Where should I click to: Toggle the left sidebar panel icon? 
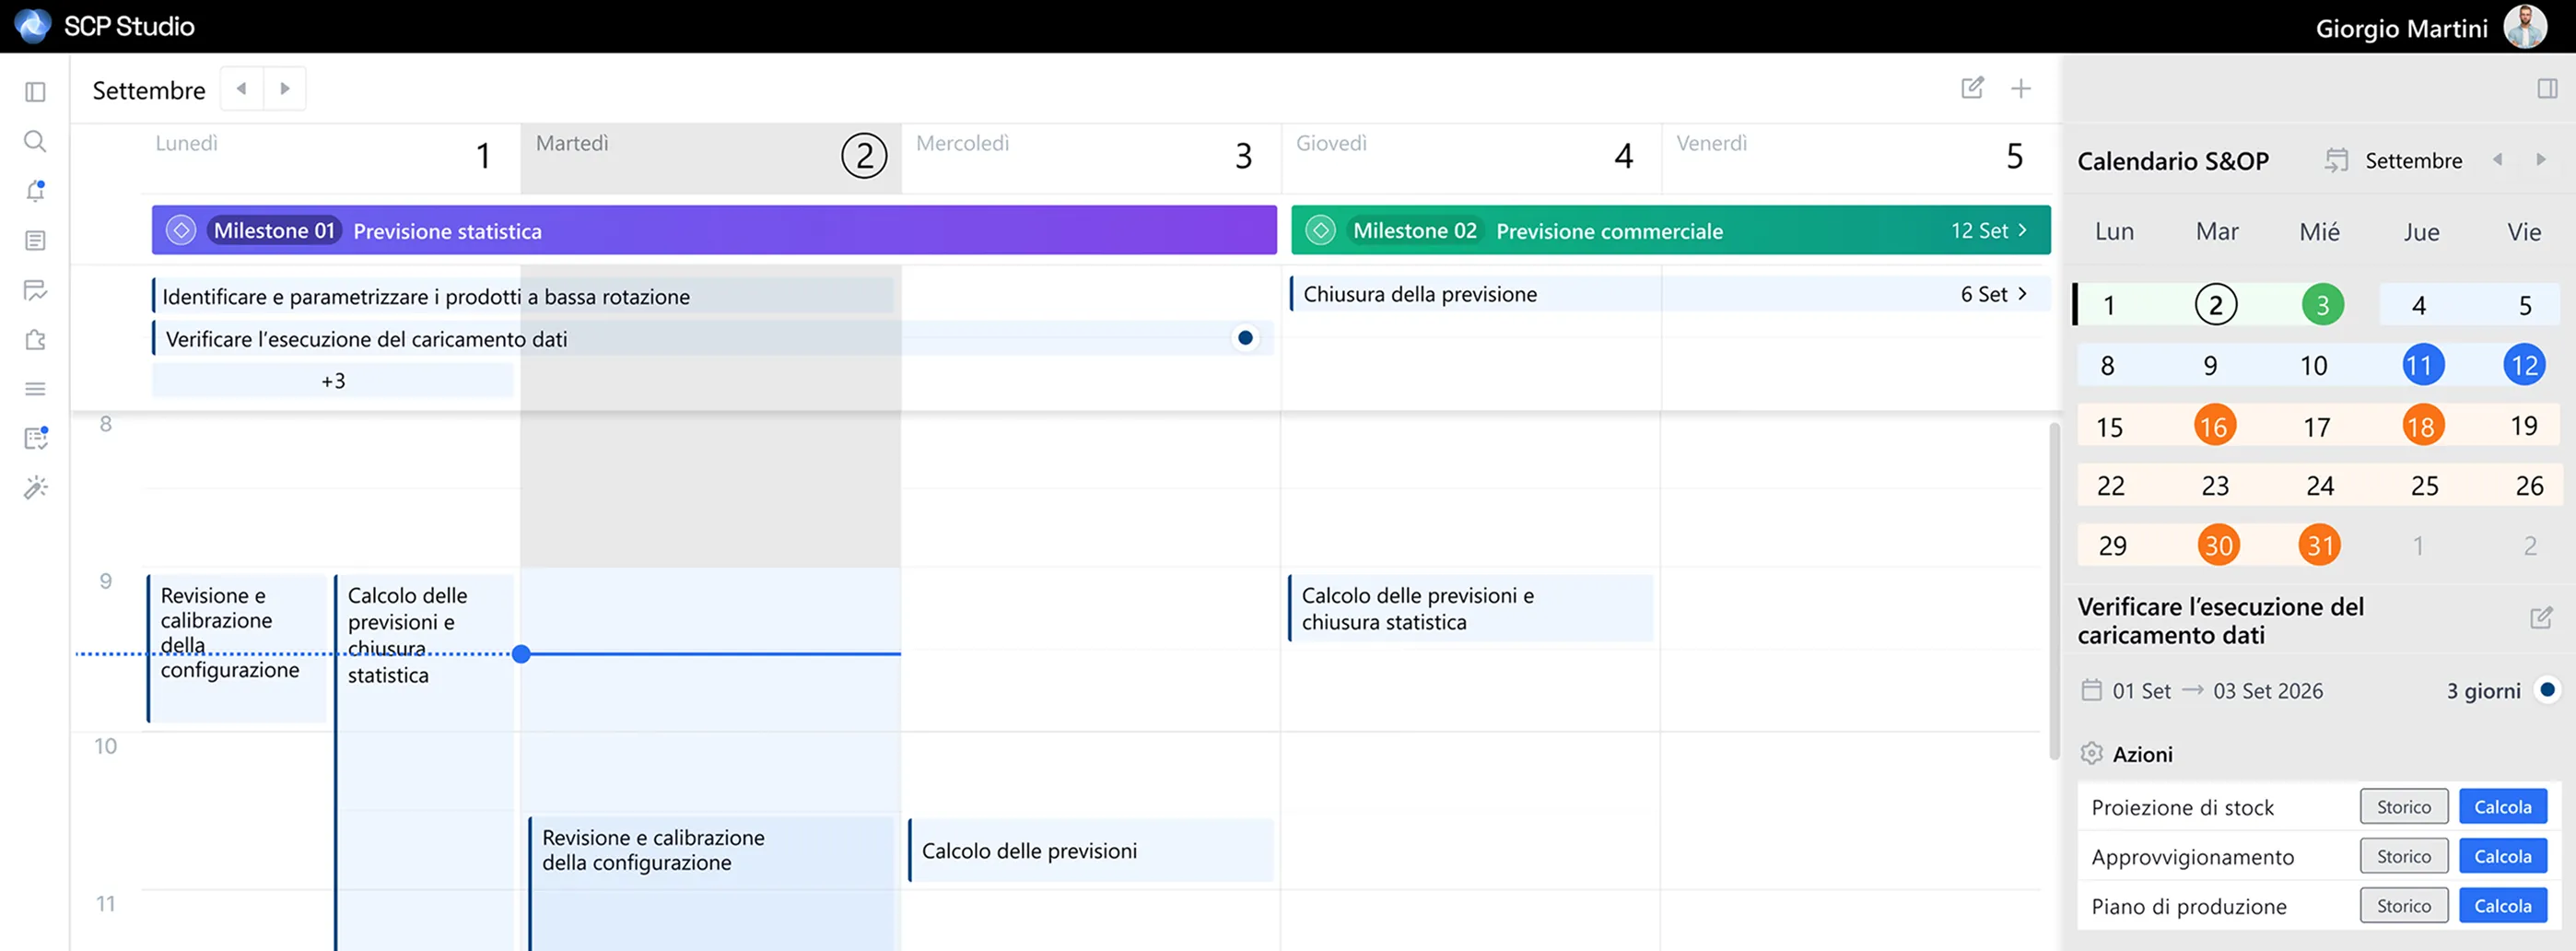[35, 92]
